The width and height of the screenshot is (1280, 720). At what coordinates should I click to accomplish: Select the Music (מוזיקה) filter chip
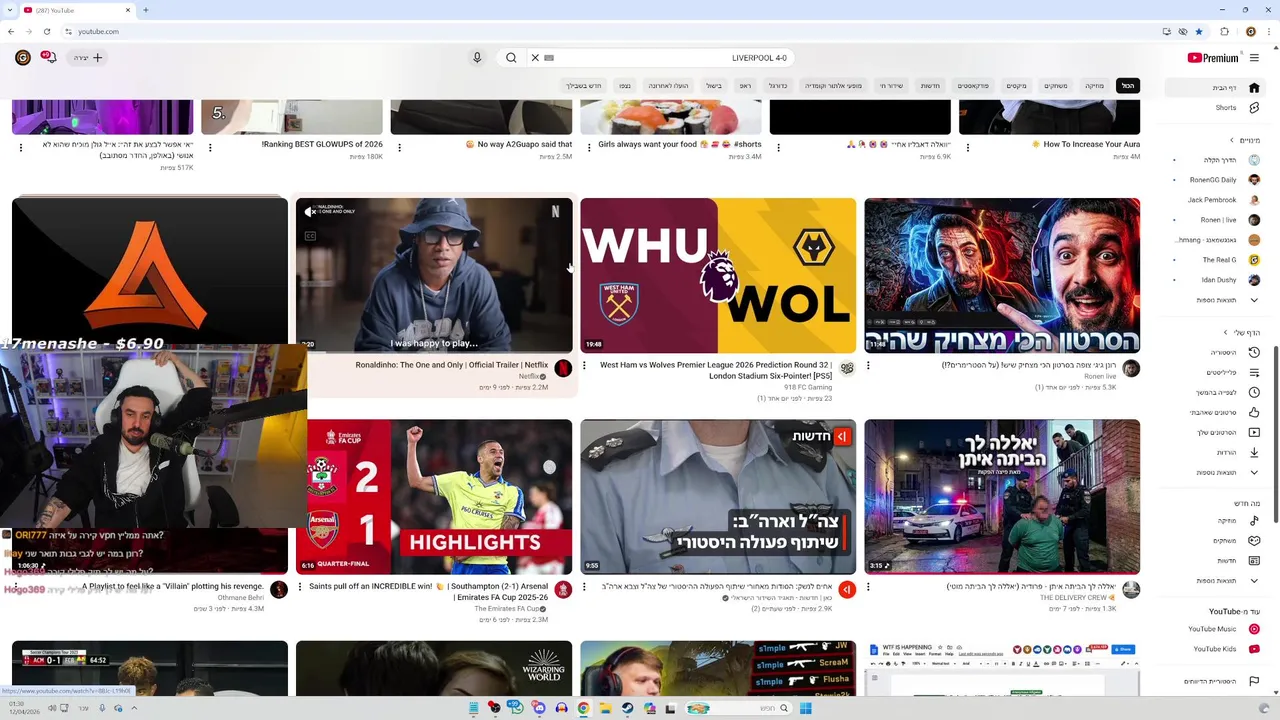pyautogui.click(x=1095, y=86)
